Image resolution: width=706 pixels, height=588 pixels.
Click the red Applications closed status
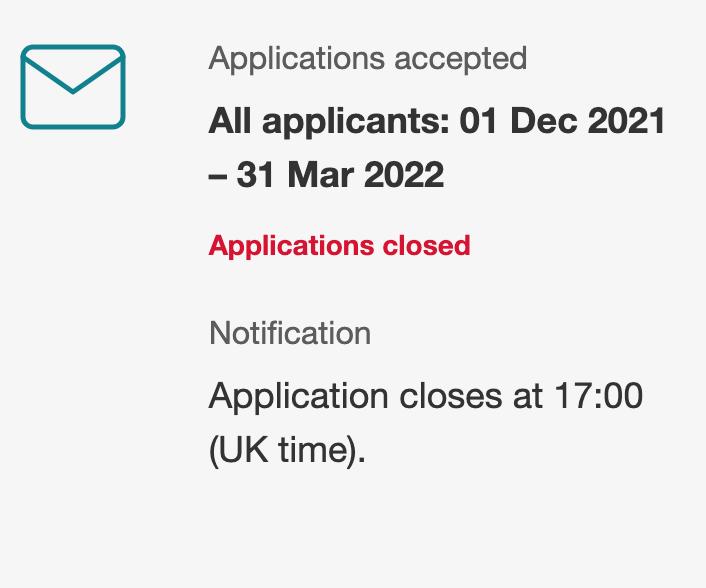(339, 246)
